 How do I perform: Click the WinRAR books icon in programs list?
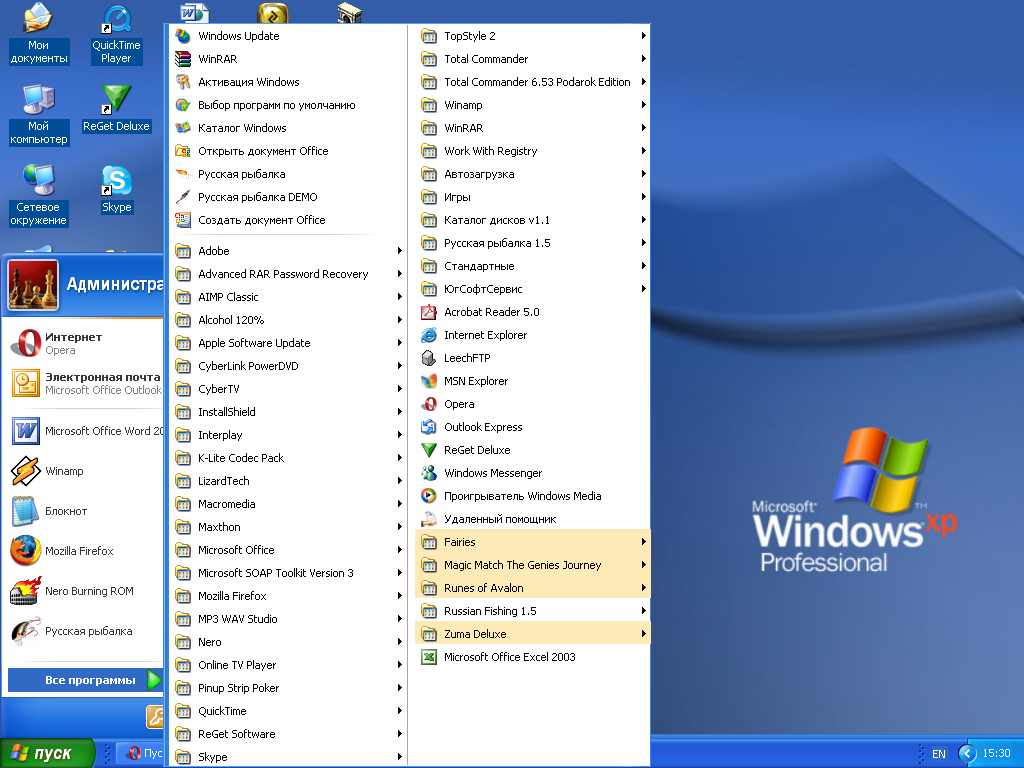point(183,59)
